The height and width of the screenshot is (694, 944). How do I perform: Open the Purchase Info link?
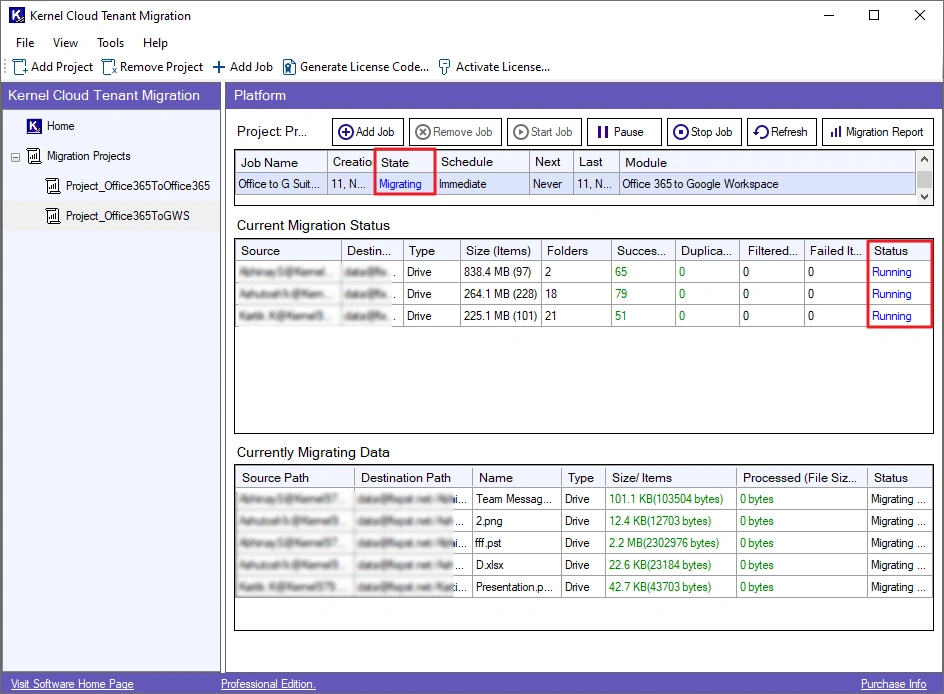point(893,684)
